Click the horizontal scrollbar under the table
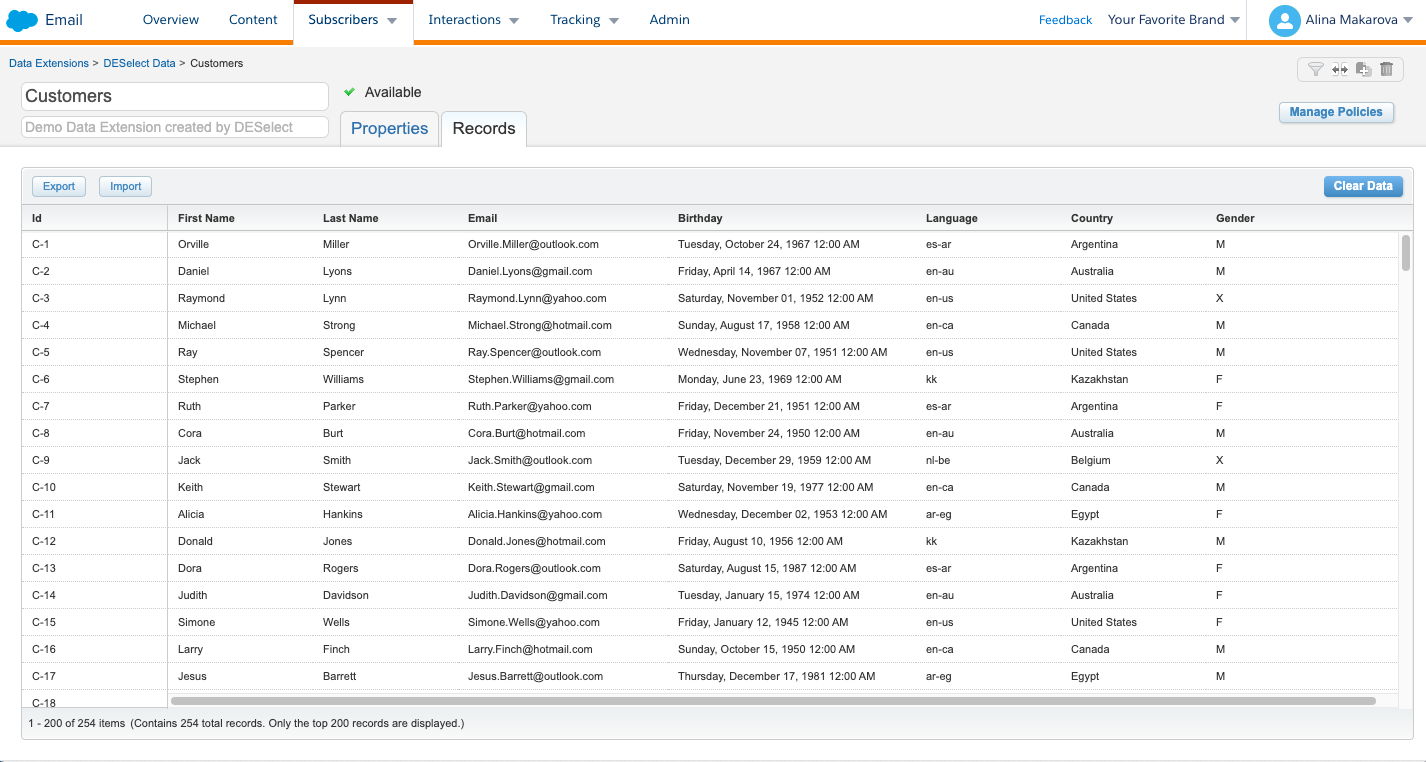The width and height of the screenshot is (1426, 762). tap(772, 701)
